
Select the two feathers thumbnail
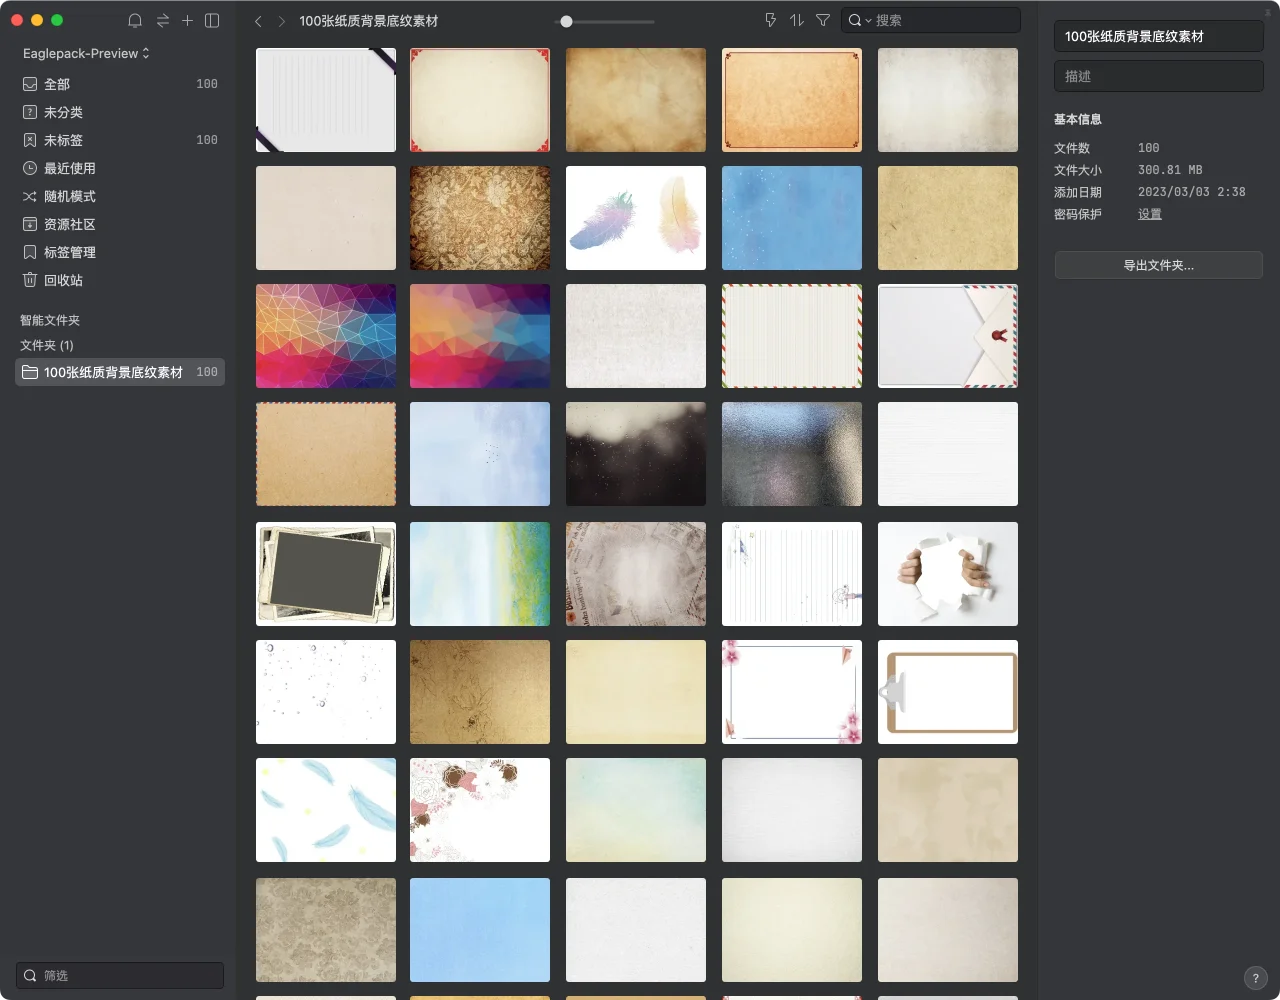coord(636,218)
